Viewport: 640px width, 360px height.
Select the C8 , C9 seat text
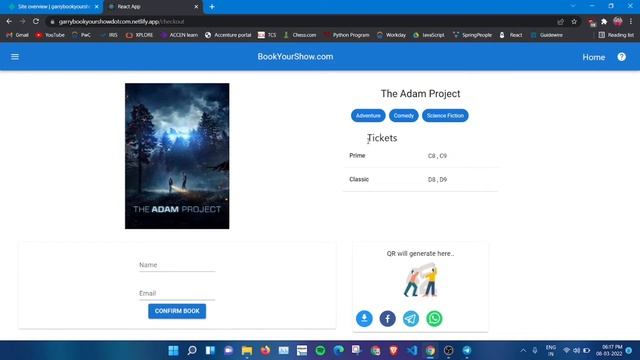point(437,156)
